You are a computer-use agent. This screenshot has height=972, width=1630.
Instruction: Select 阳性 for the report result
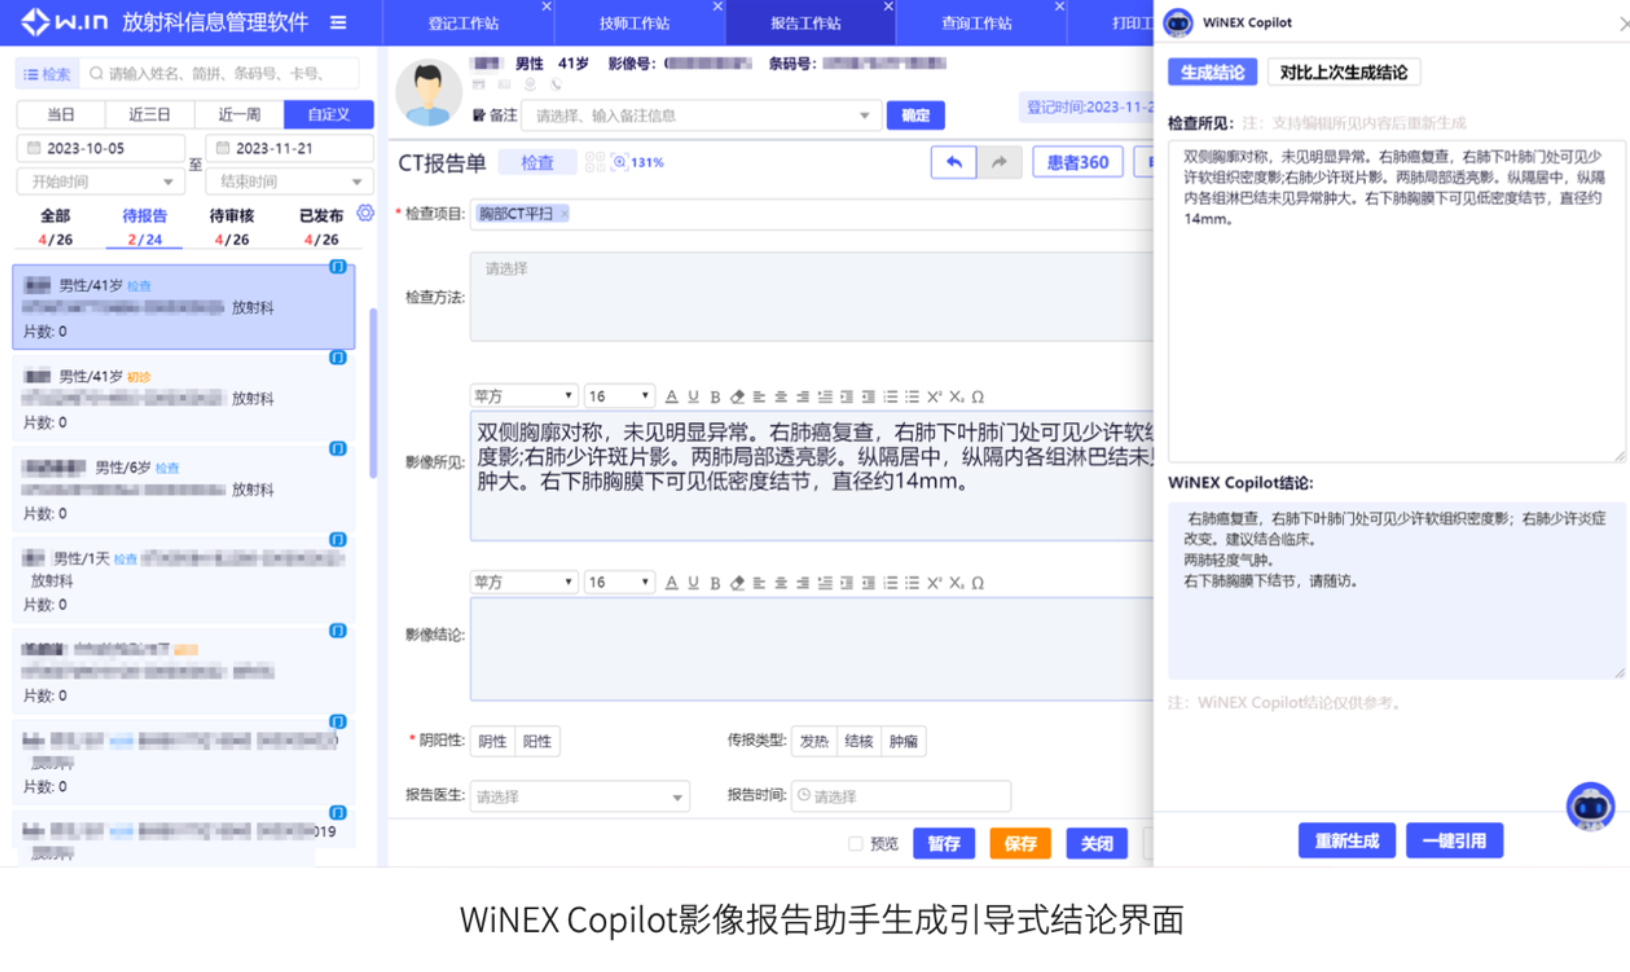[x=537, y=741]
